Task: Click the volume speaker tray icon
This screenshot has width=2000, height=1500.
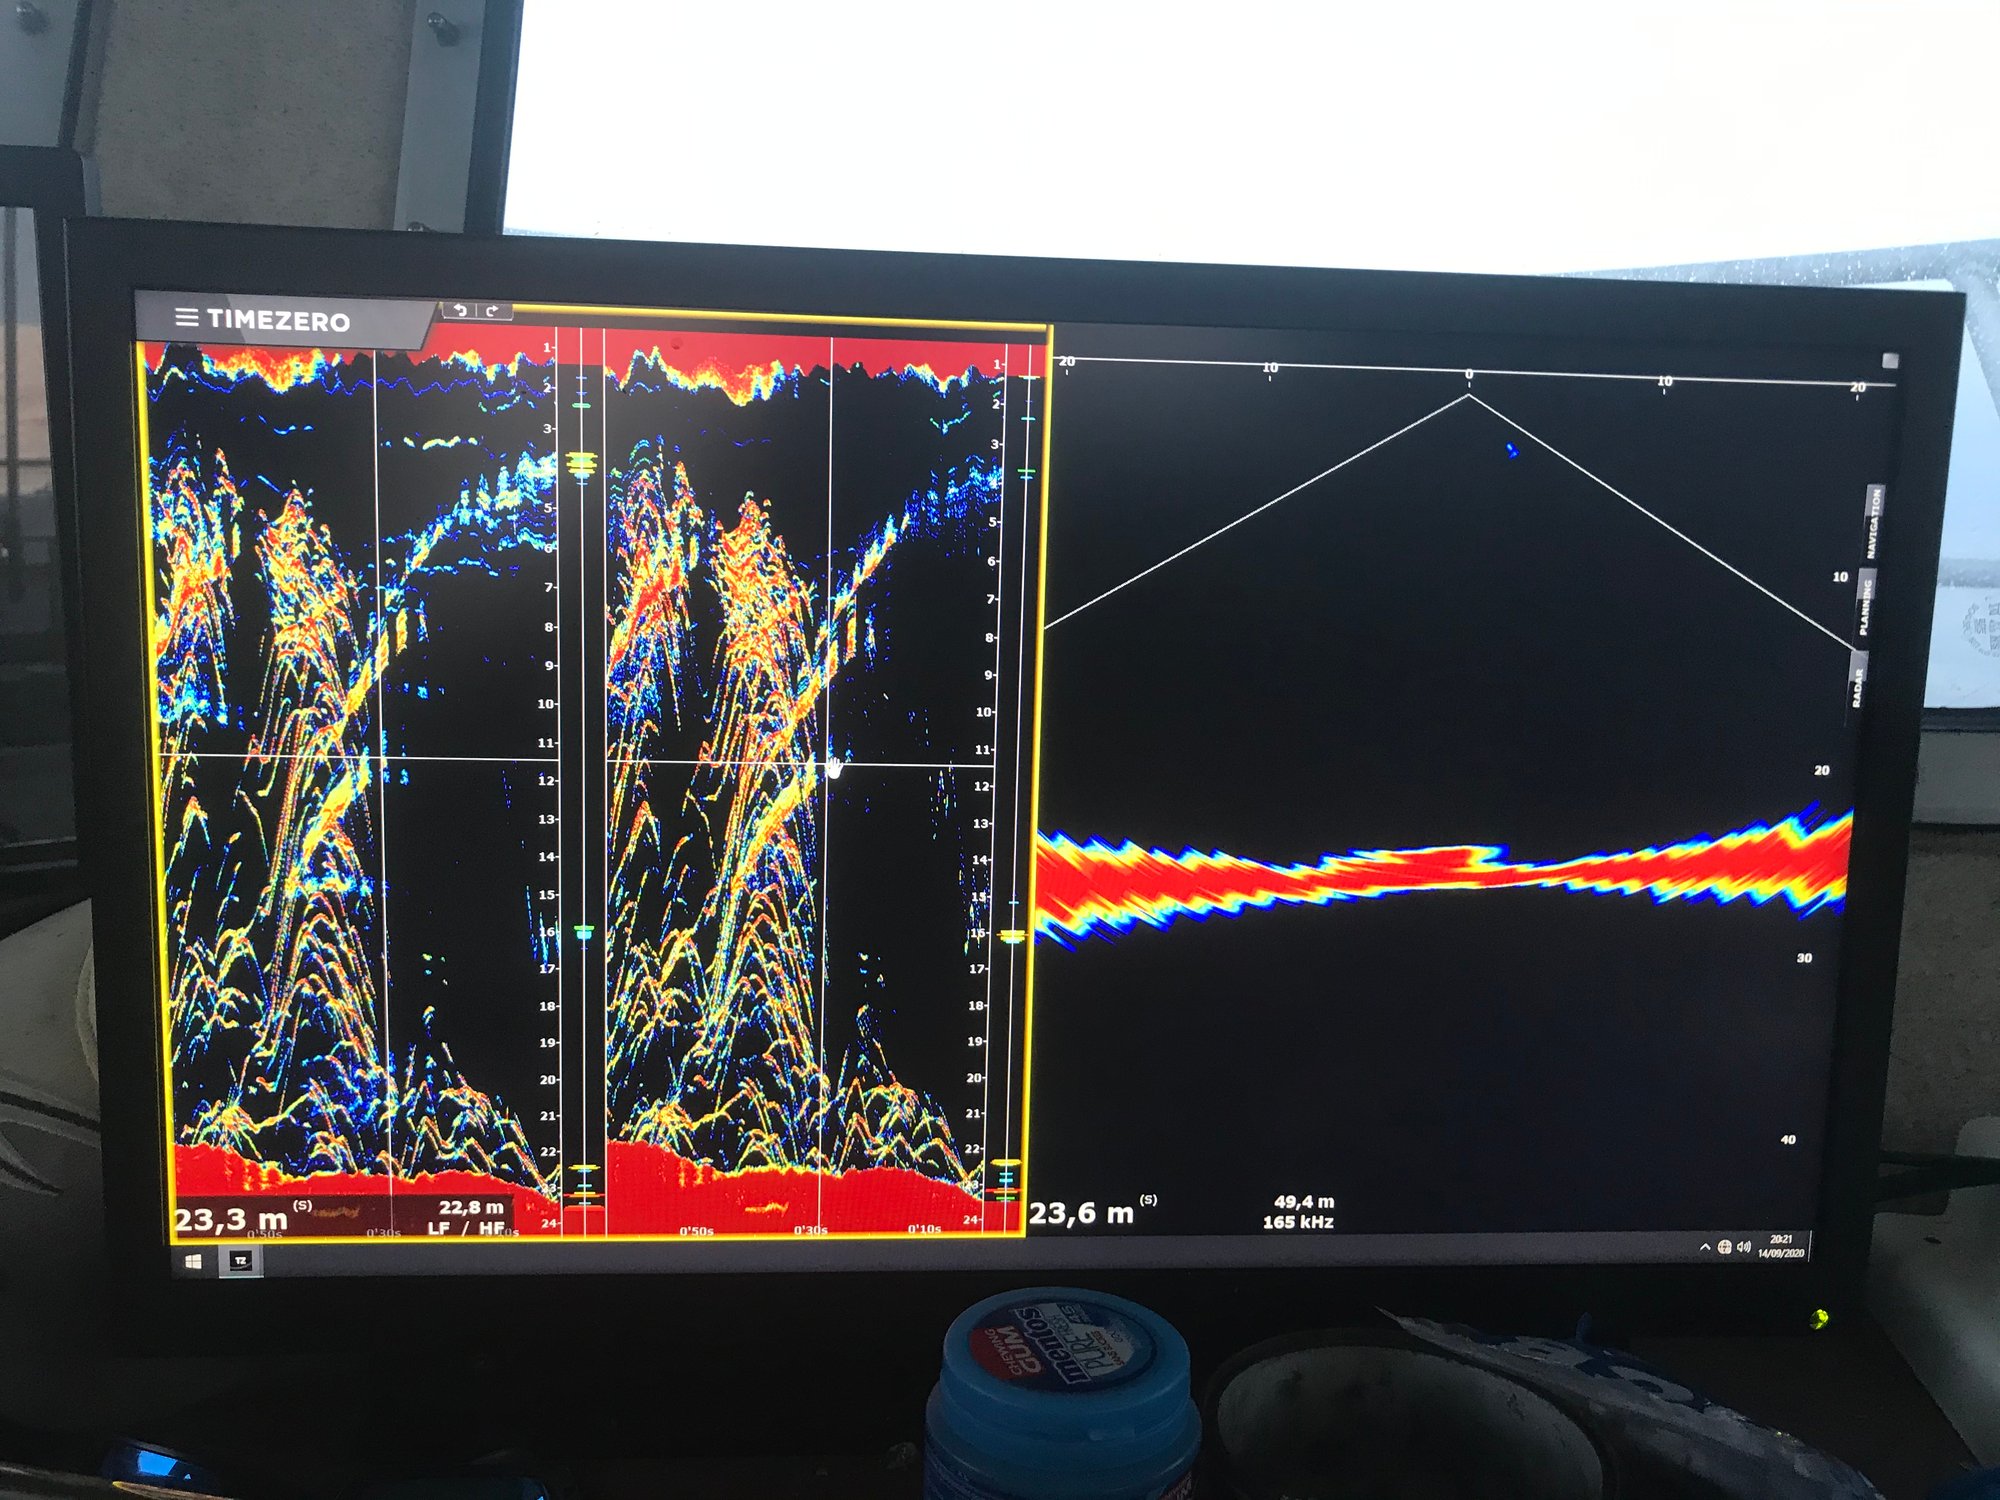Action: [x=1744, y=1247]
